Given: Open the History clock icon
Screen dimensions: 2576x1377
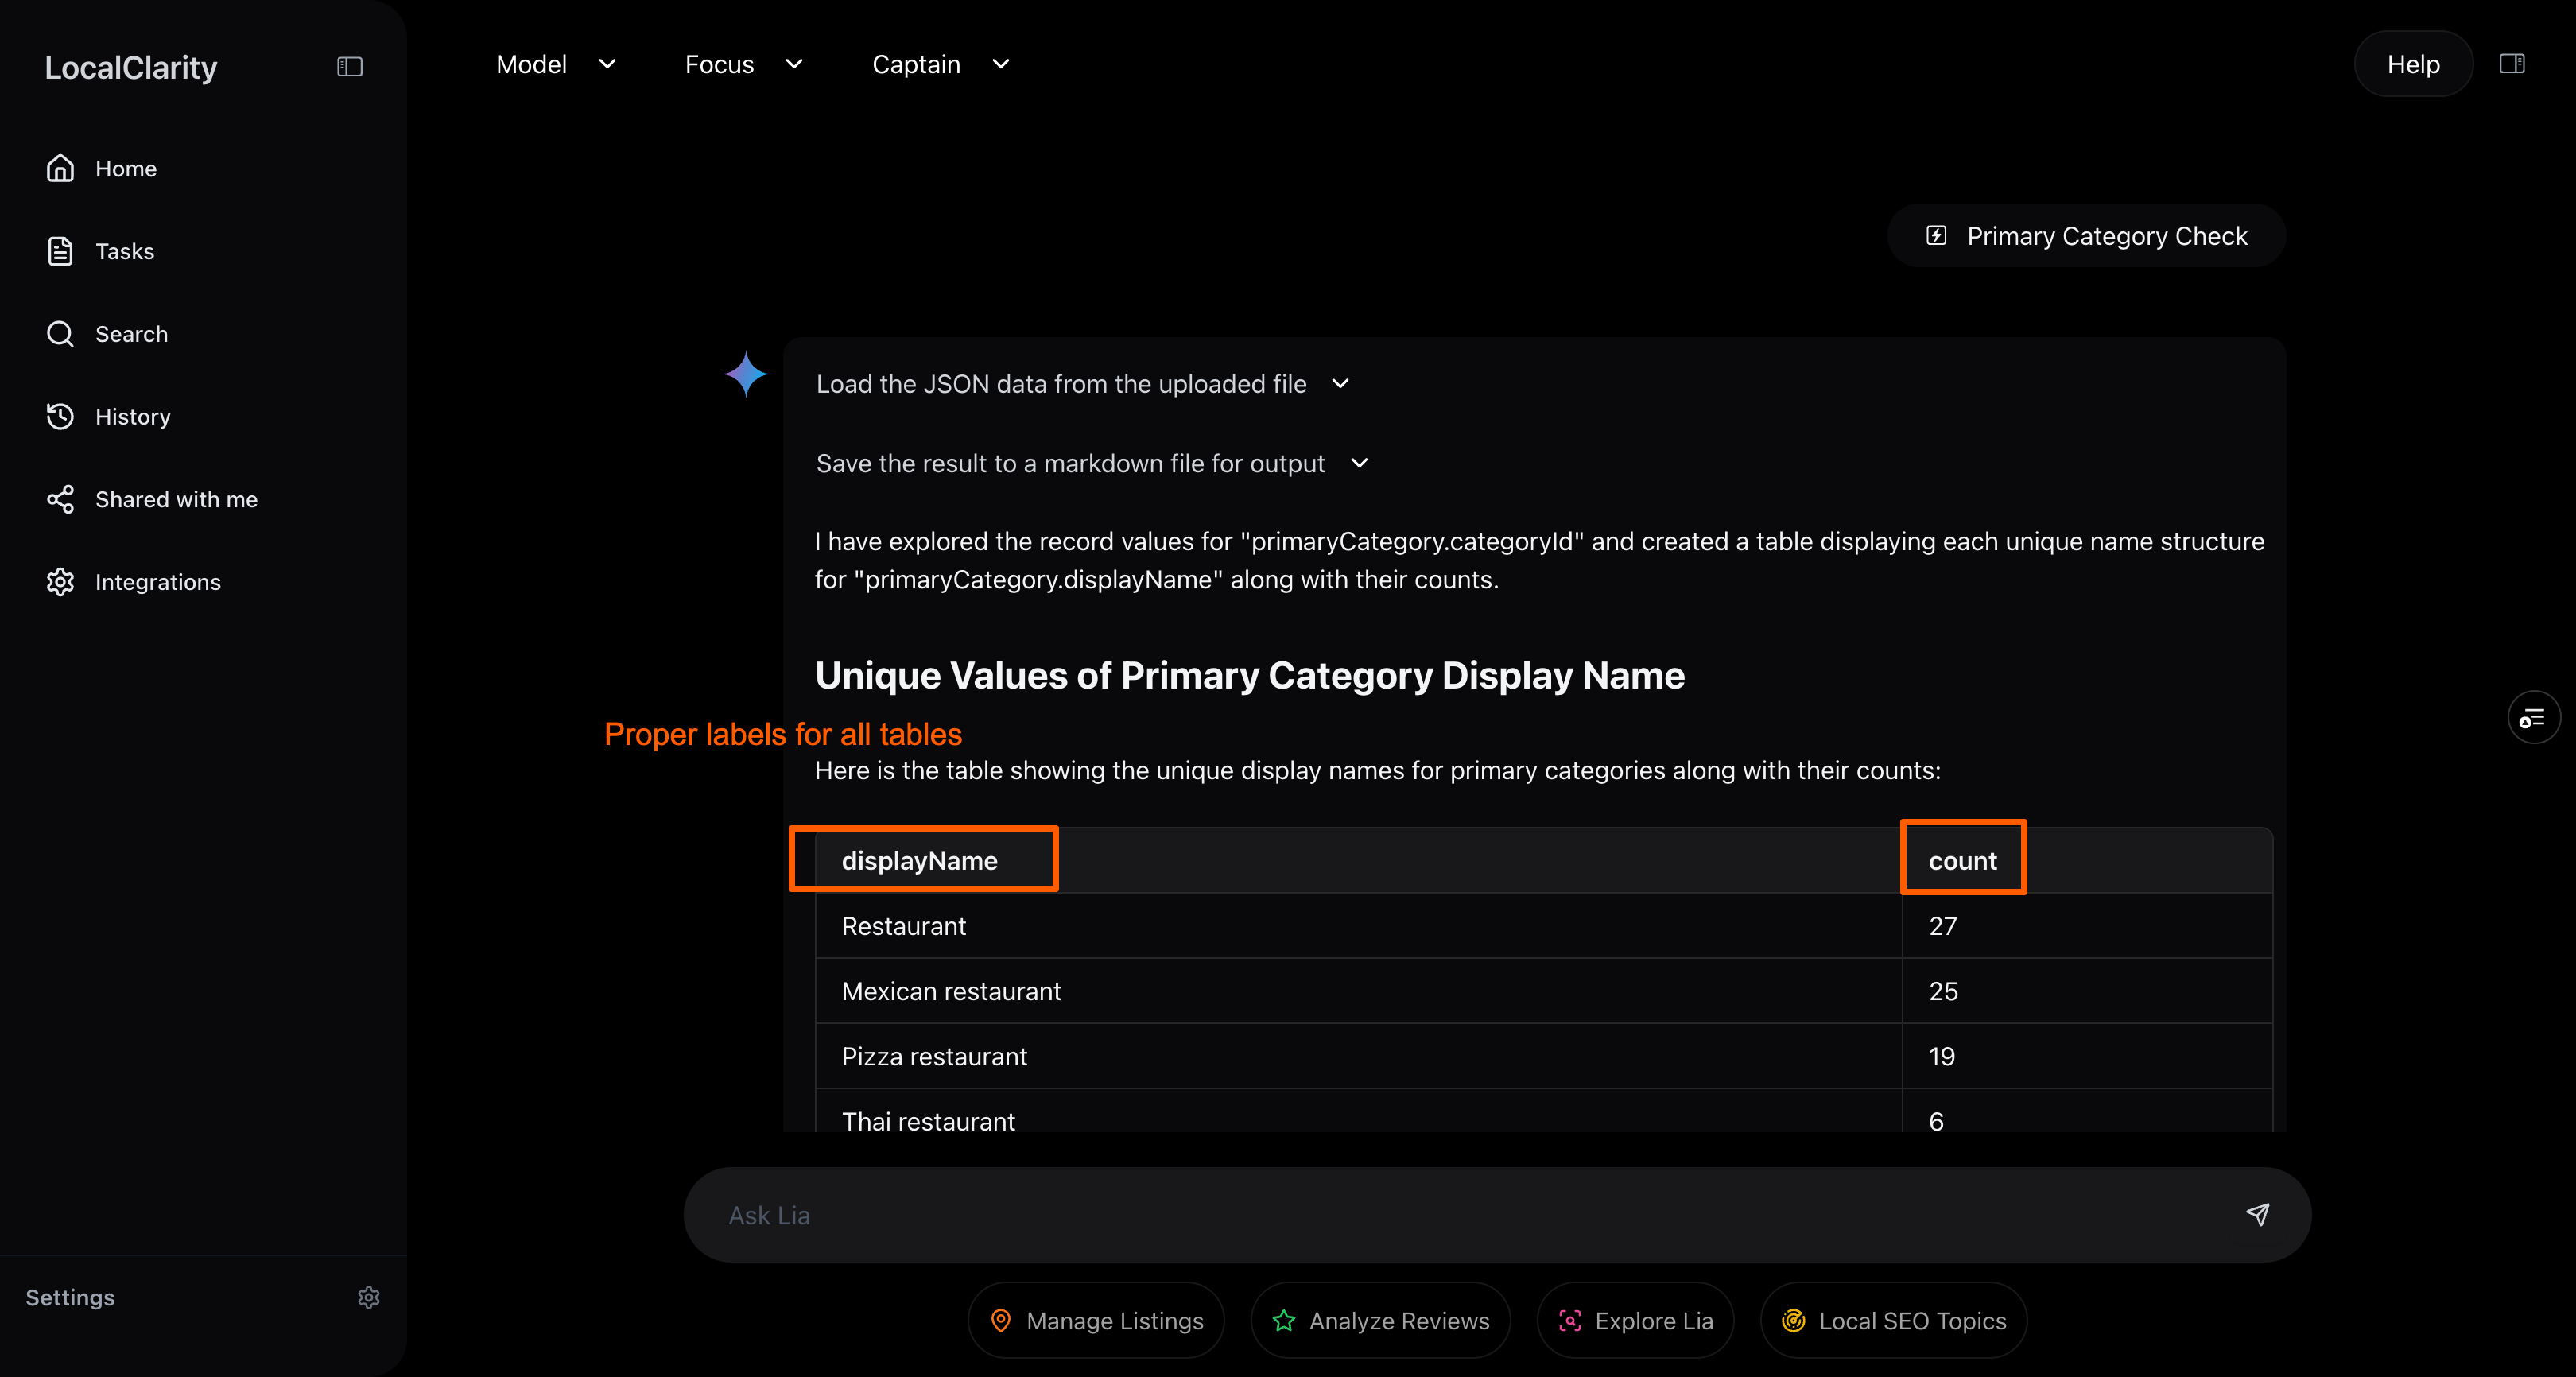Looking at the screenshot, I should [x=61, y=417].
